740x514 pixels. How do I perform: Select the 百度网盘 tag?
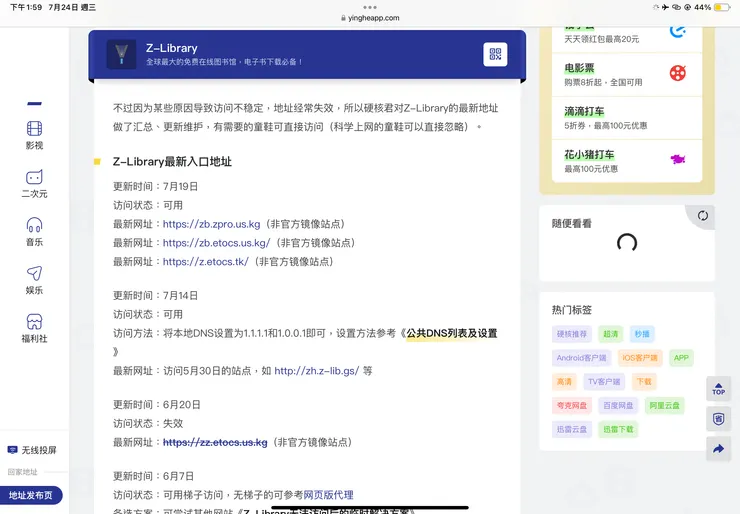618,405
